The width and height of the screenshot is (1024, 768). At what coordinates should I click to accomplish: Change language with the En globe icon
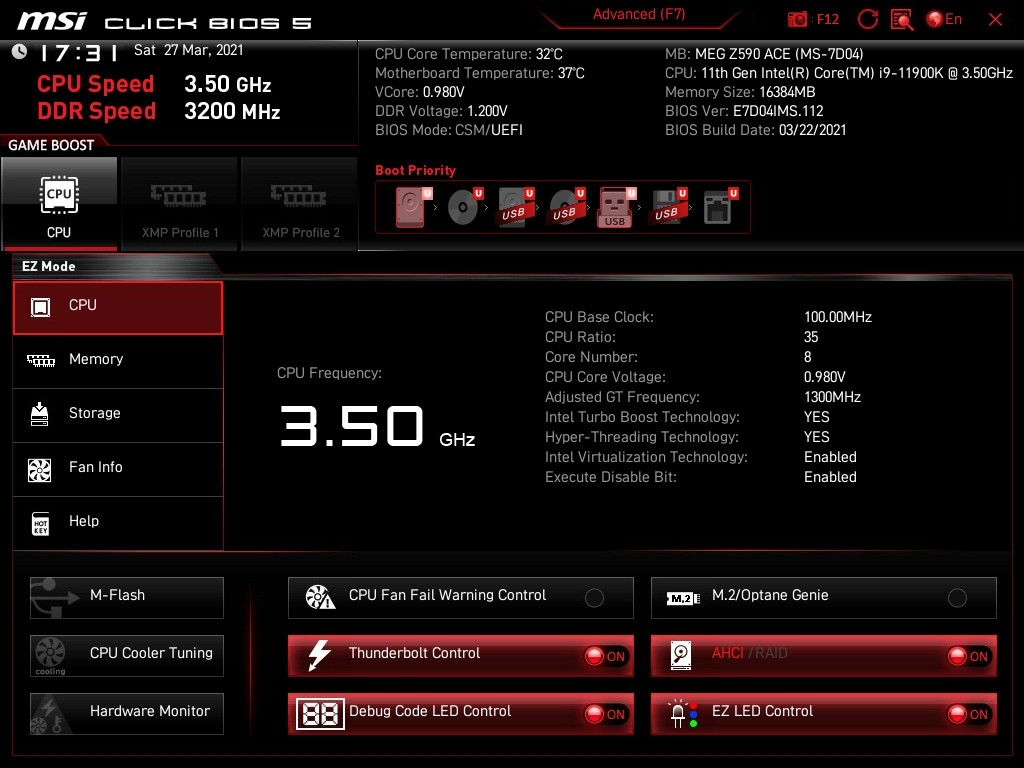944,19
